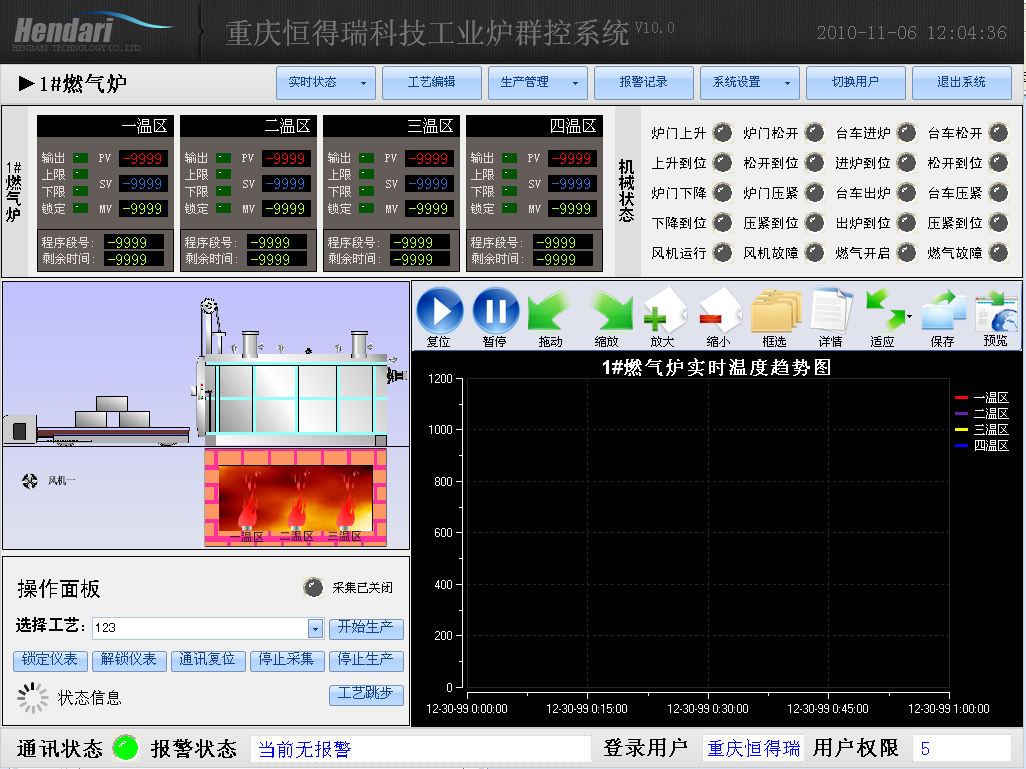Click the 详情 details icon on chart toolbar

(830, 310)
